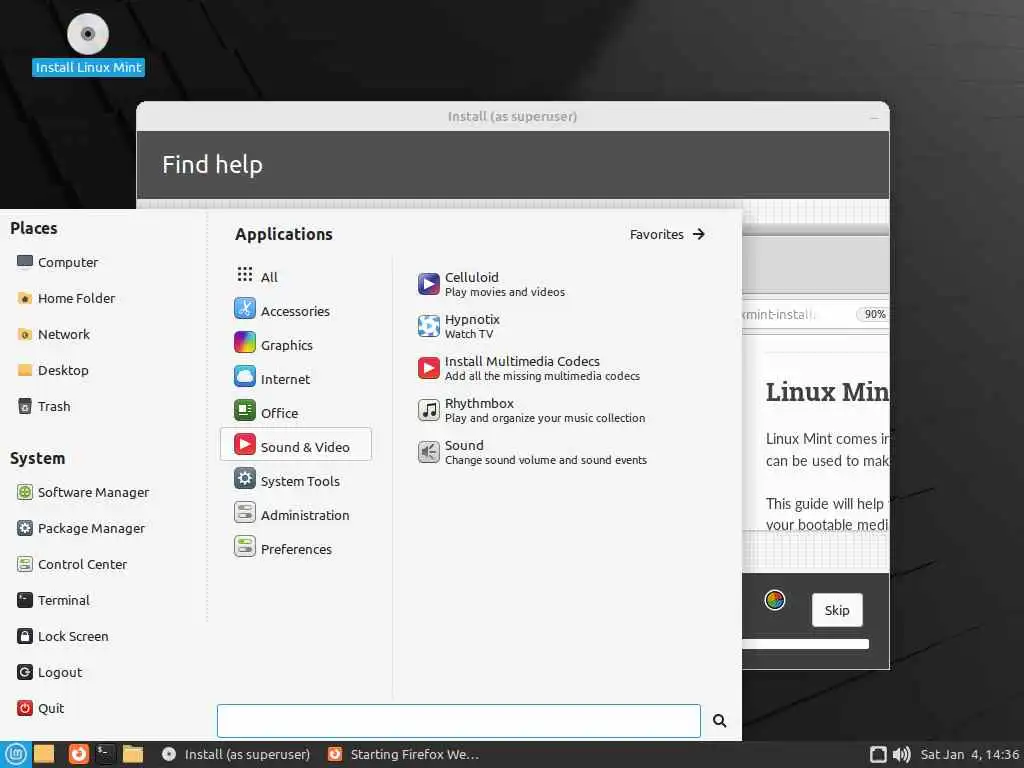
Task: Launch the Hypnotix TV icon
Action: pos(428,326)
